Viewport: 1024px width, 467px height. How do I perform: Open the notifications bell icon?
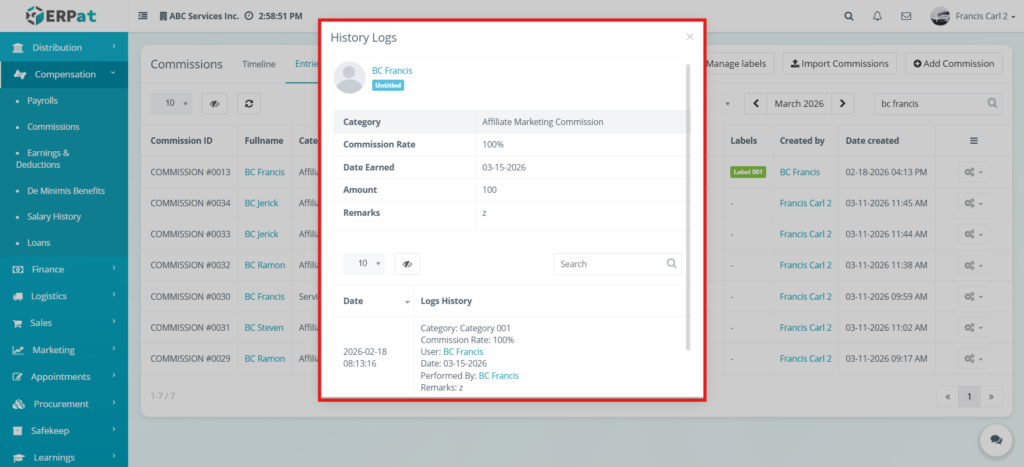[877, 17]
